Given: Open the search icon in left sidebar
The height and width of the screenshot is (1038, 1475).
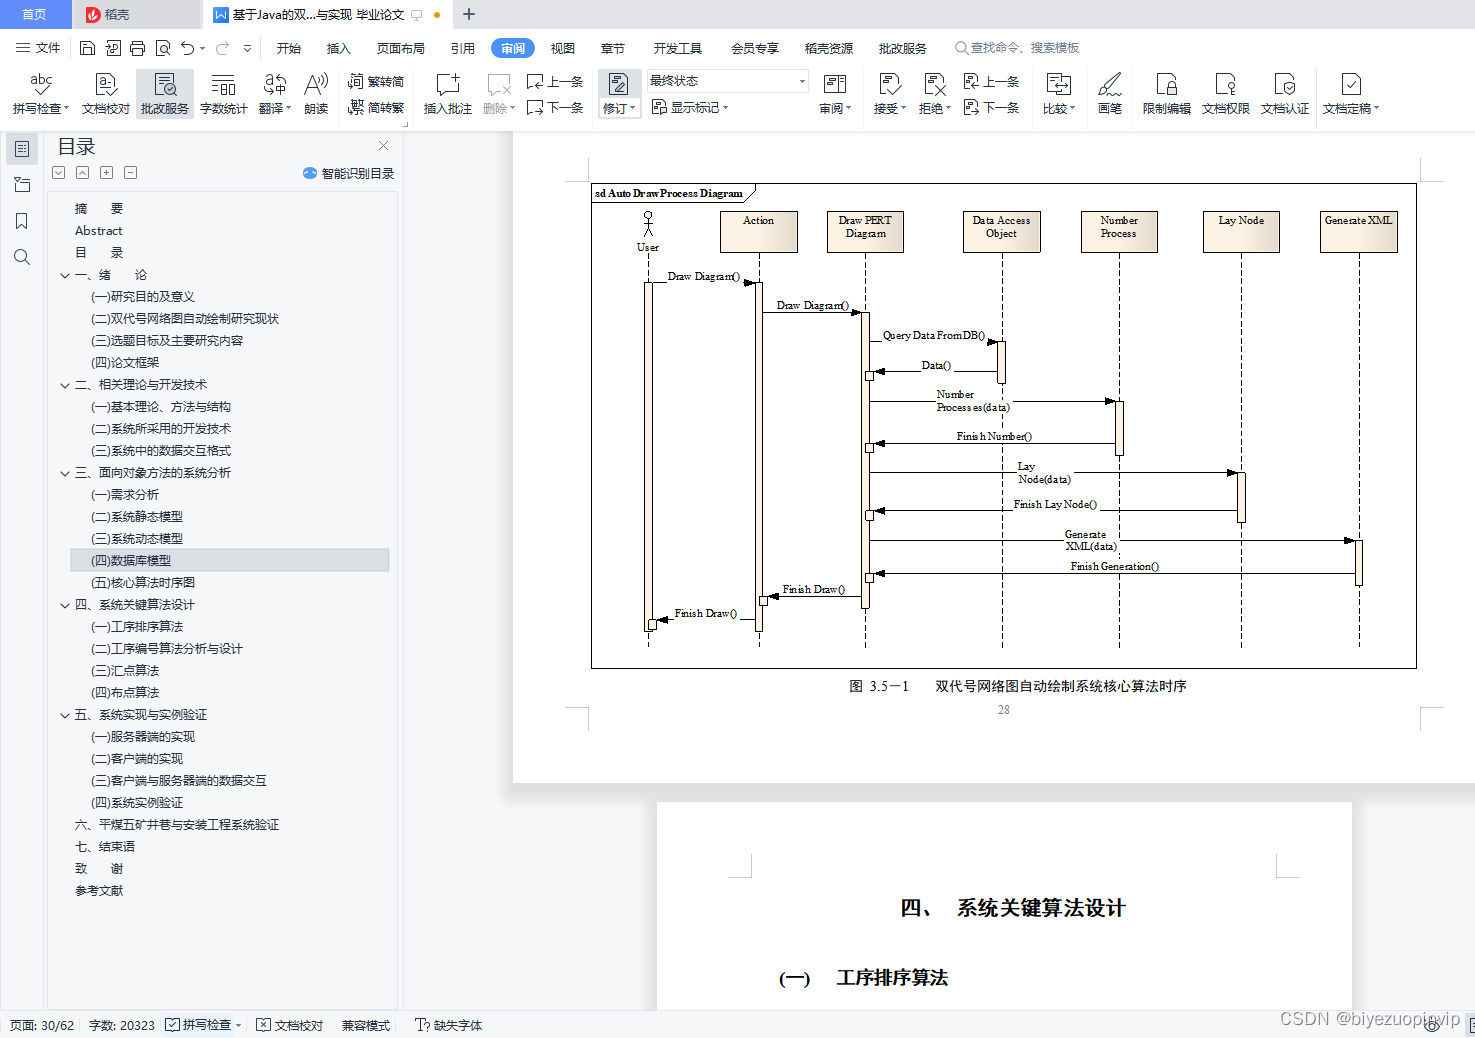Looking at the screenshot, I should point(22,257).
